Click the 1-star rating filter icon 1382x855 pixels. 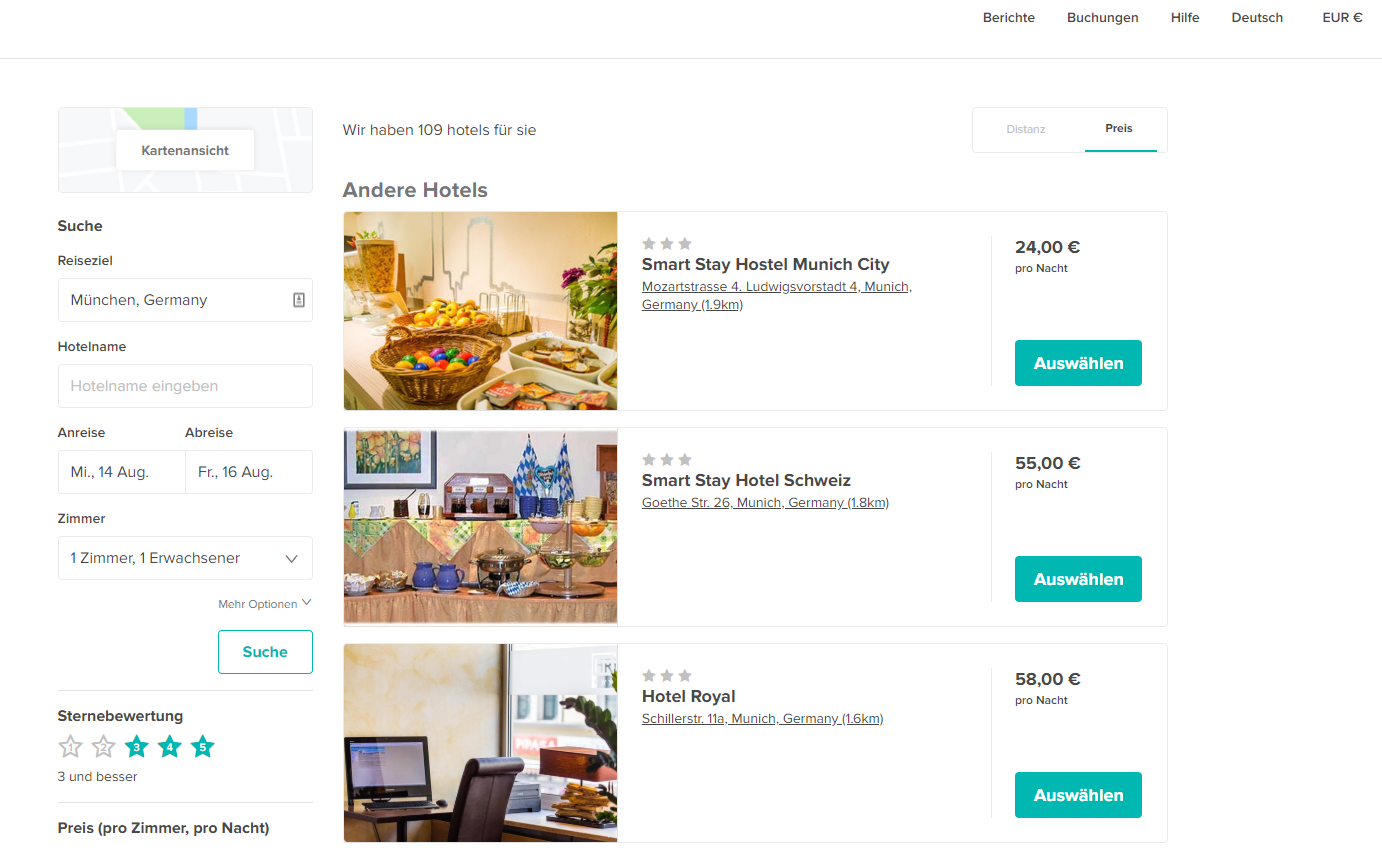(70, 747)
